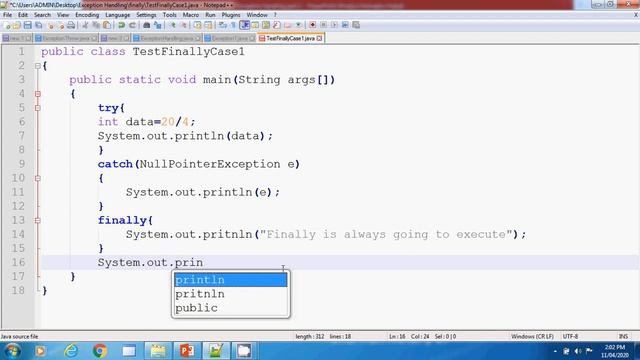
Task: Open the Run menu
Action: pyautogui.click(x=210, y=15)
